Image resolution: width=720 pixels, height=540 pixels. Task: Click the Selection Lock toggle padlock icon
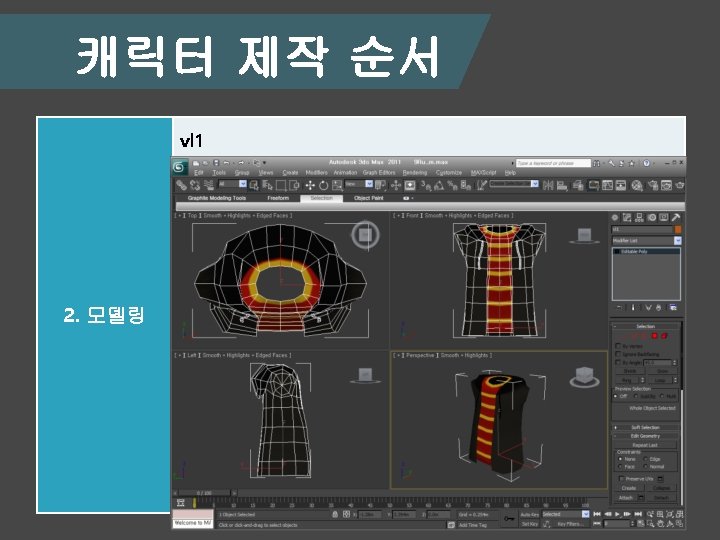[x=335, y=515]
